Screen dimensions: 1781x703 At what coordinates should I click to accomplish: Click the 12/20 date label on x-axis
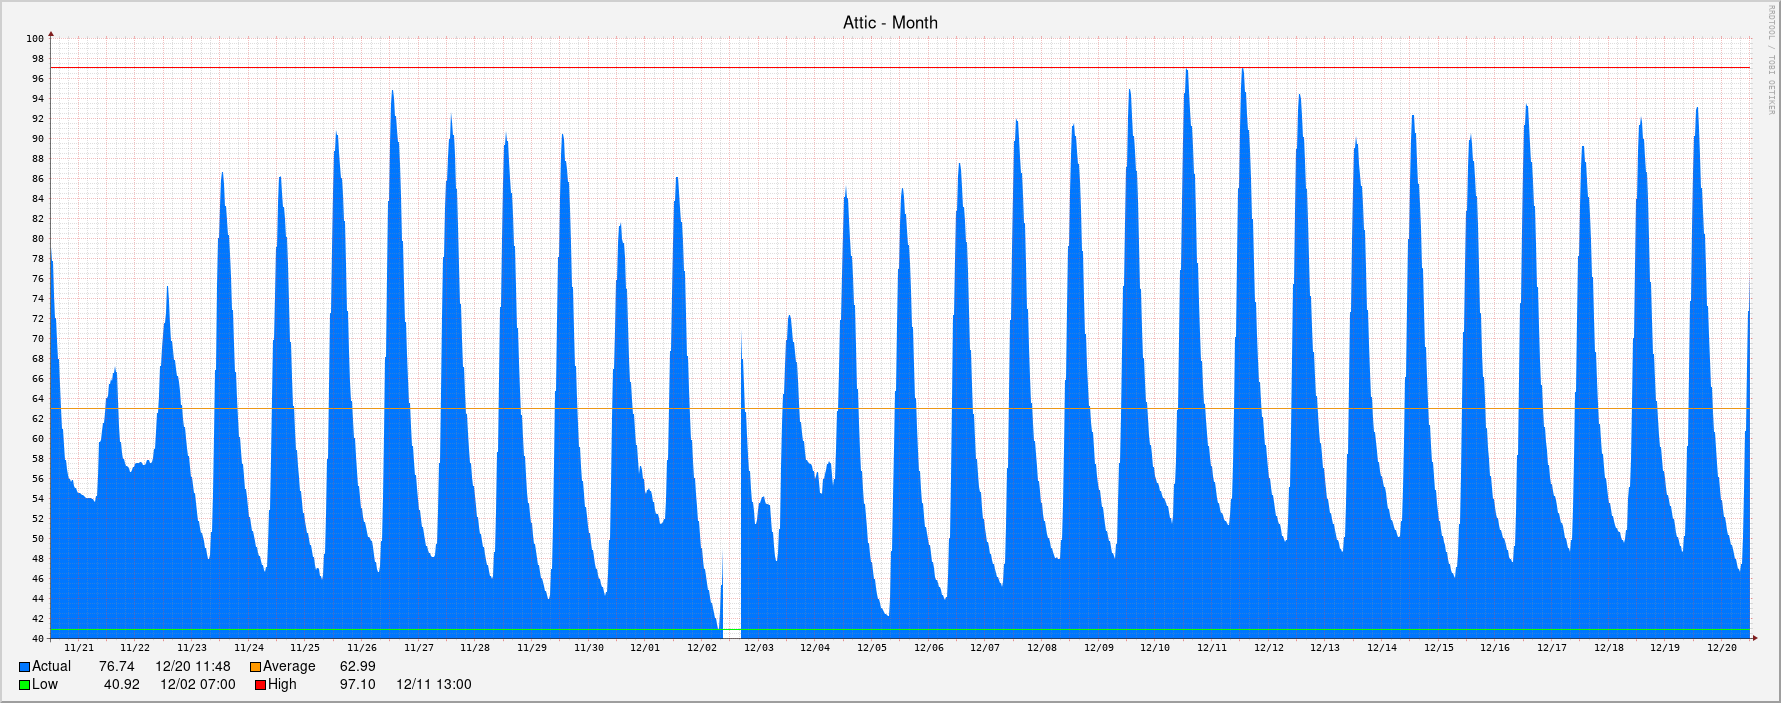pyautogui.click(x=1721, y=648)
